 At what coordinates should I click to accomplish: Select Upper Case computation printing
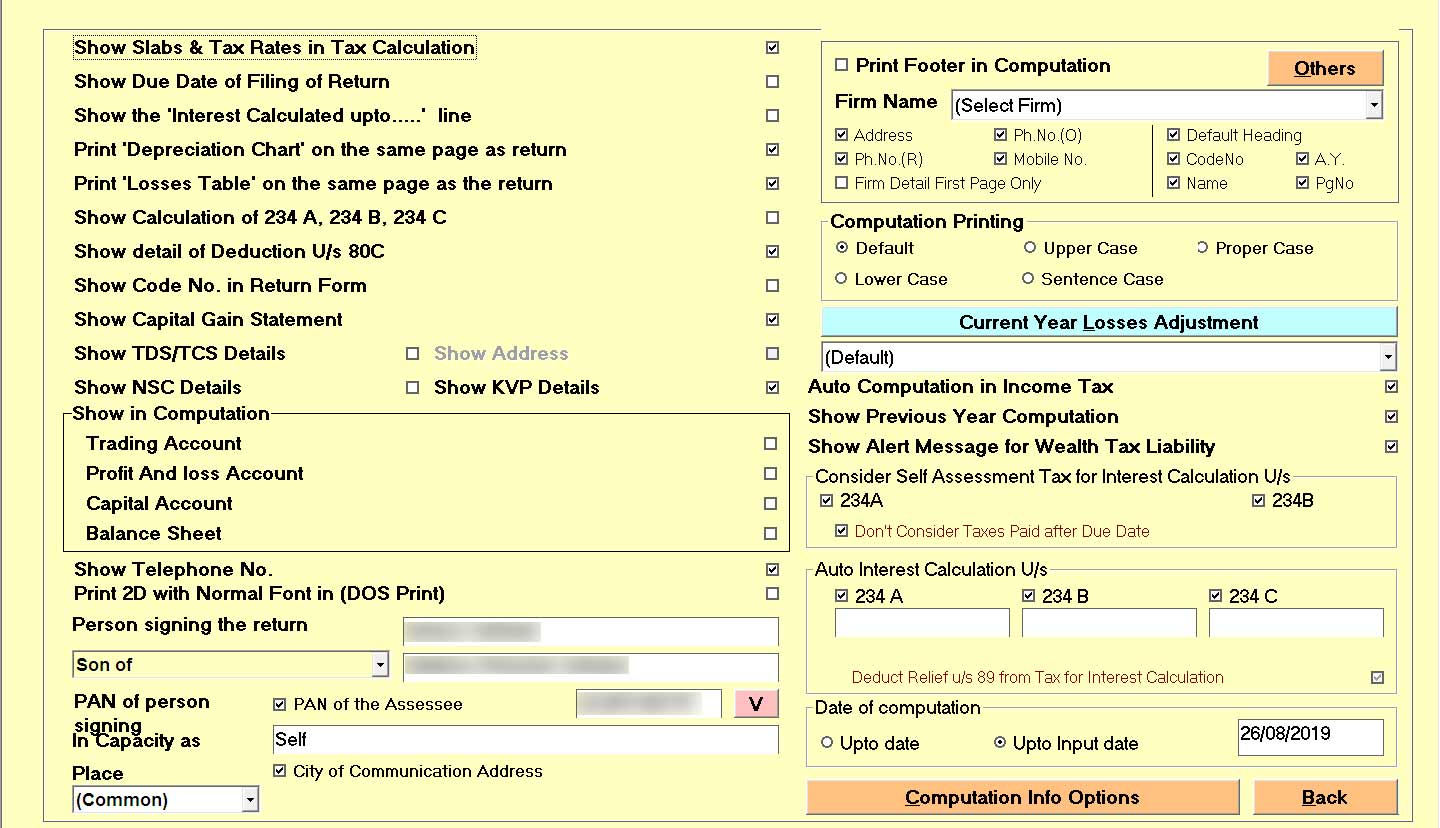1030,248
